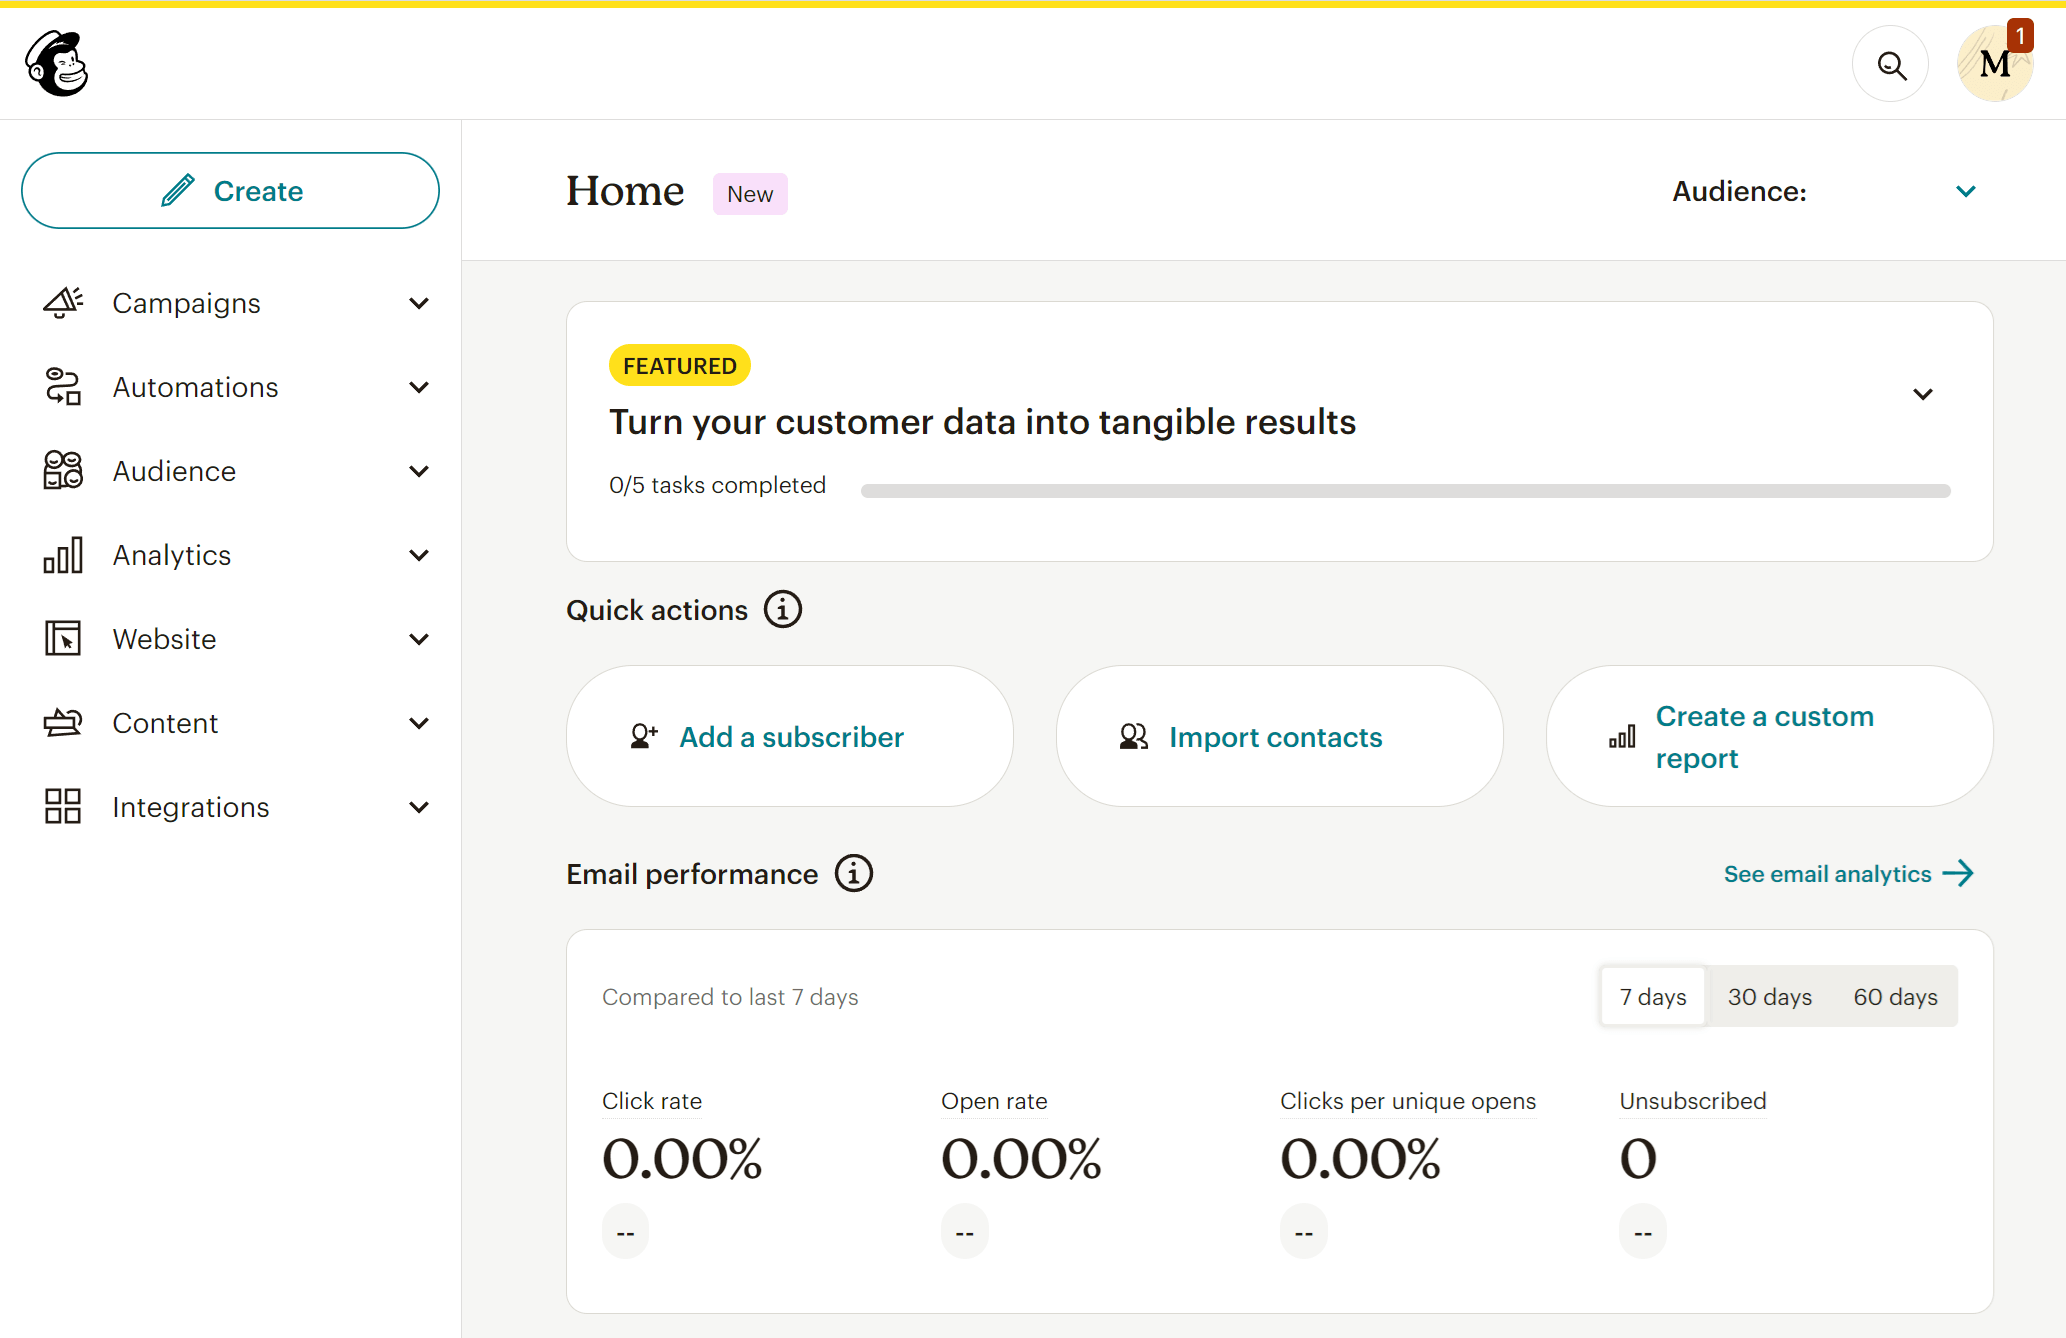Select the 60 days time filter
This screenshot has height=1338, width=2066.
pyautogui.click(x=1893, y=996)
